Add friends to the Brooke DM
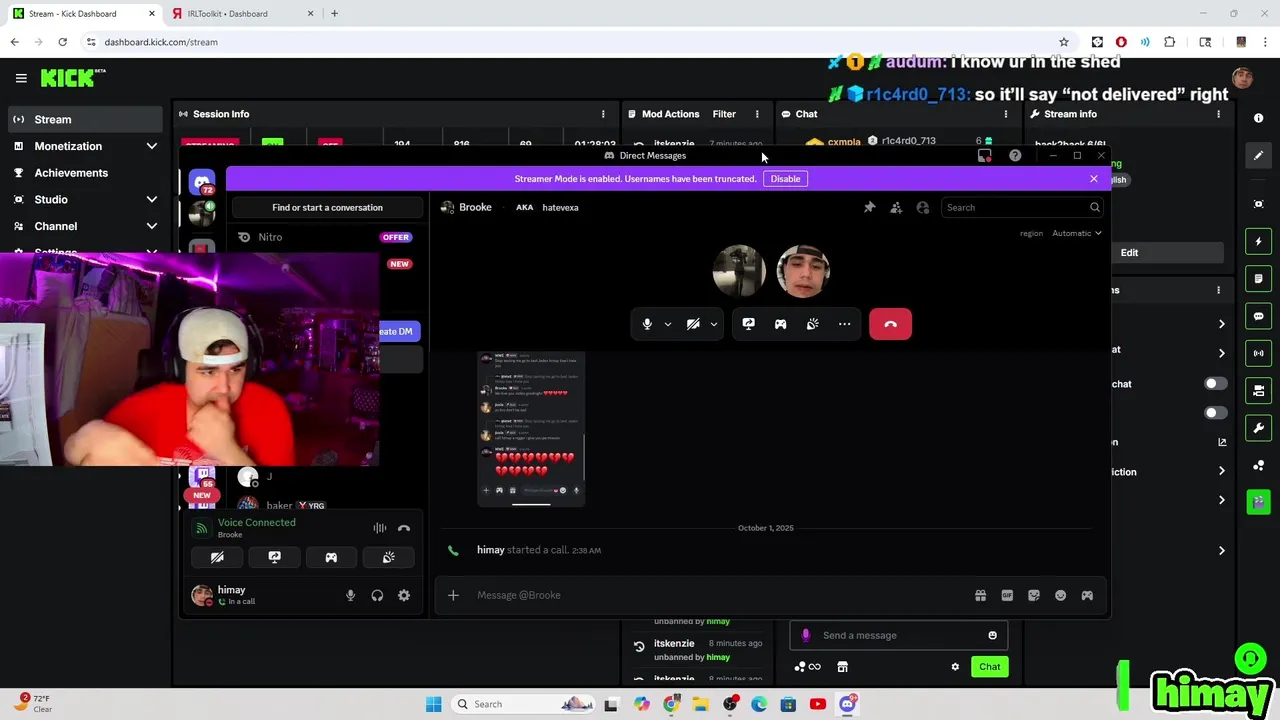Image resolution: width=1280 pixels, height=720 pixels. point(896,207)
